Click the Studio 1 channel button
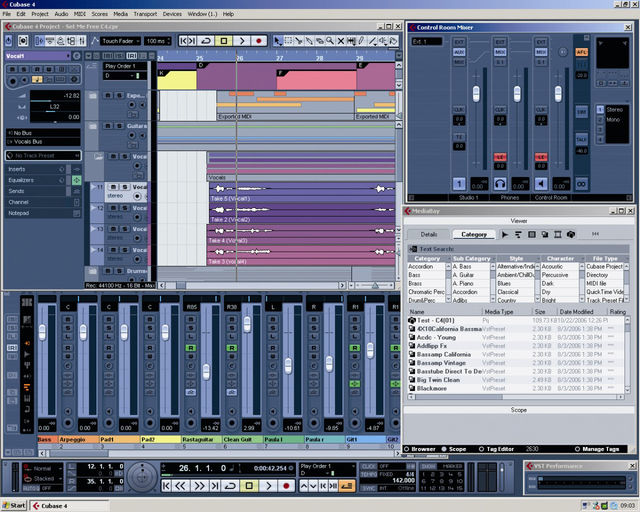 point(459,184)
